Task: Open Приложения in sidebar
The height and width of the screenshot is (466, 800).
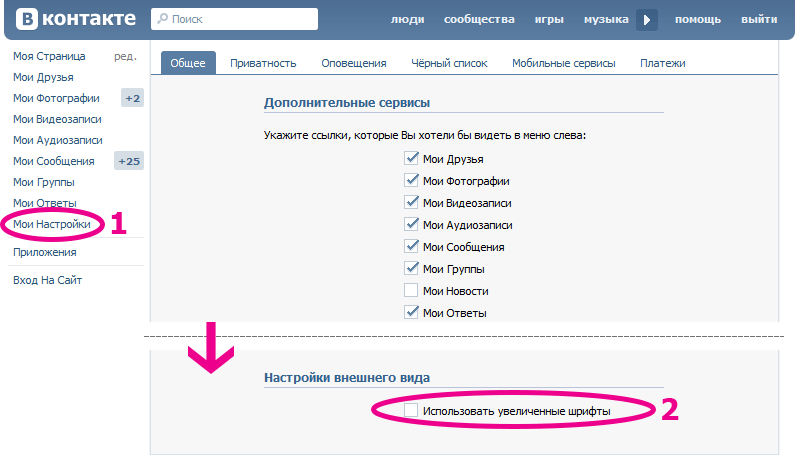Action: pyautogui.click(x=45, y=252)
